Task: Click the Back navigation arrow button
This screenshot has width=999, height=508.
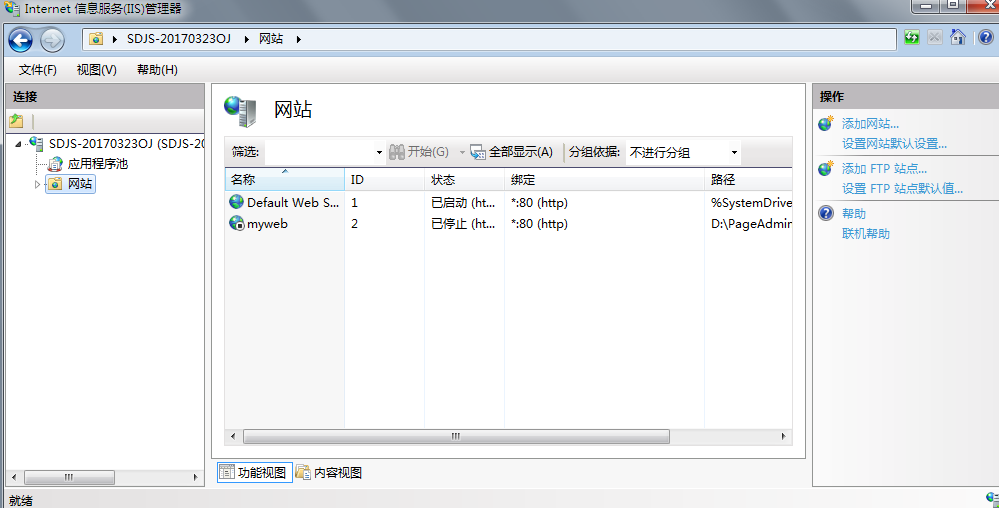Action: point(20,40)
